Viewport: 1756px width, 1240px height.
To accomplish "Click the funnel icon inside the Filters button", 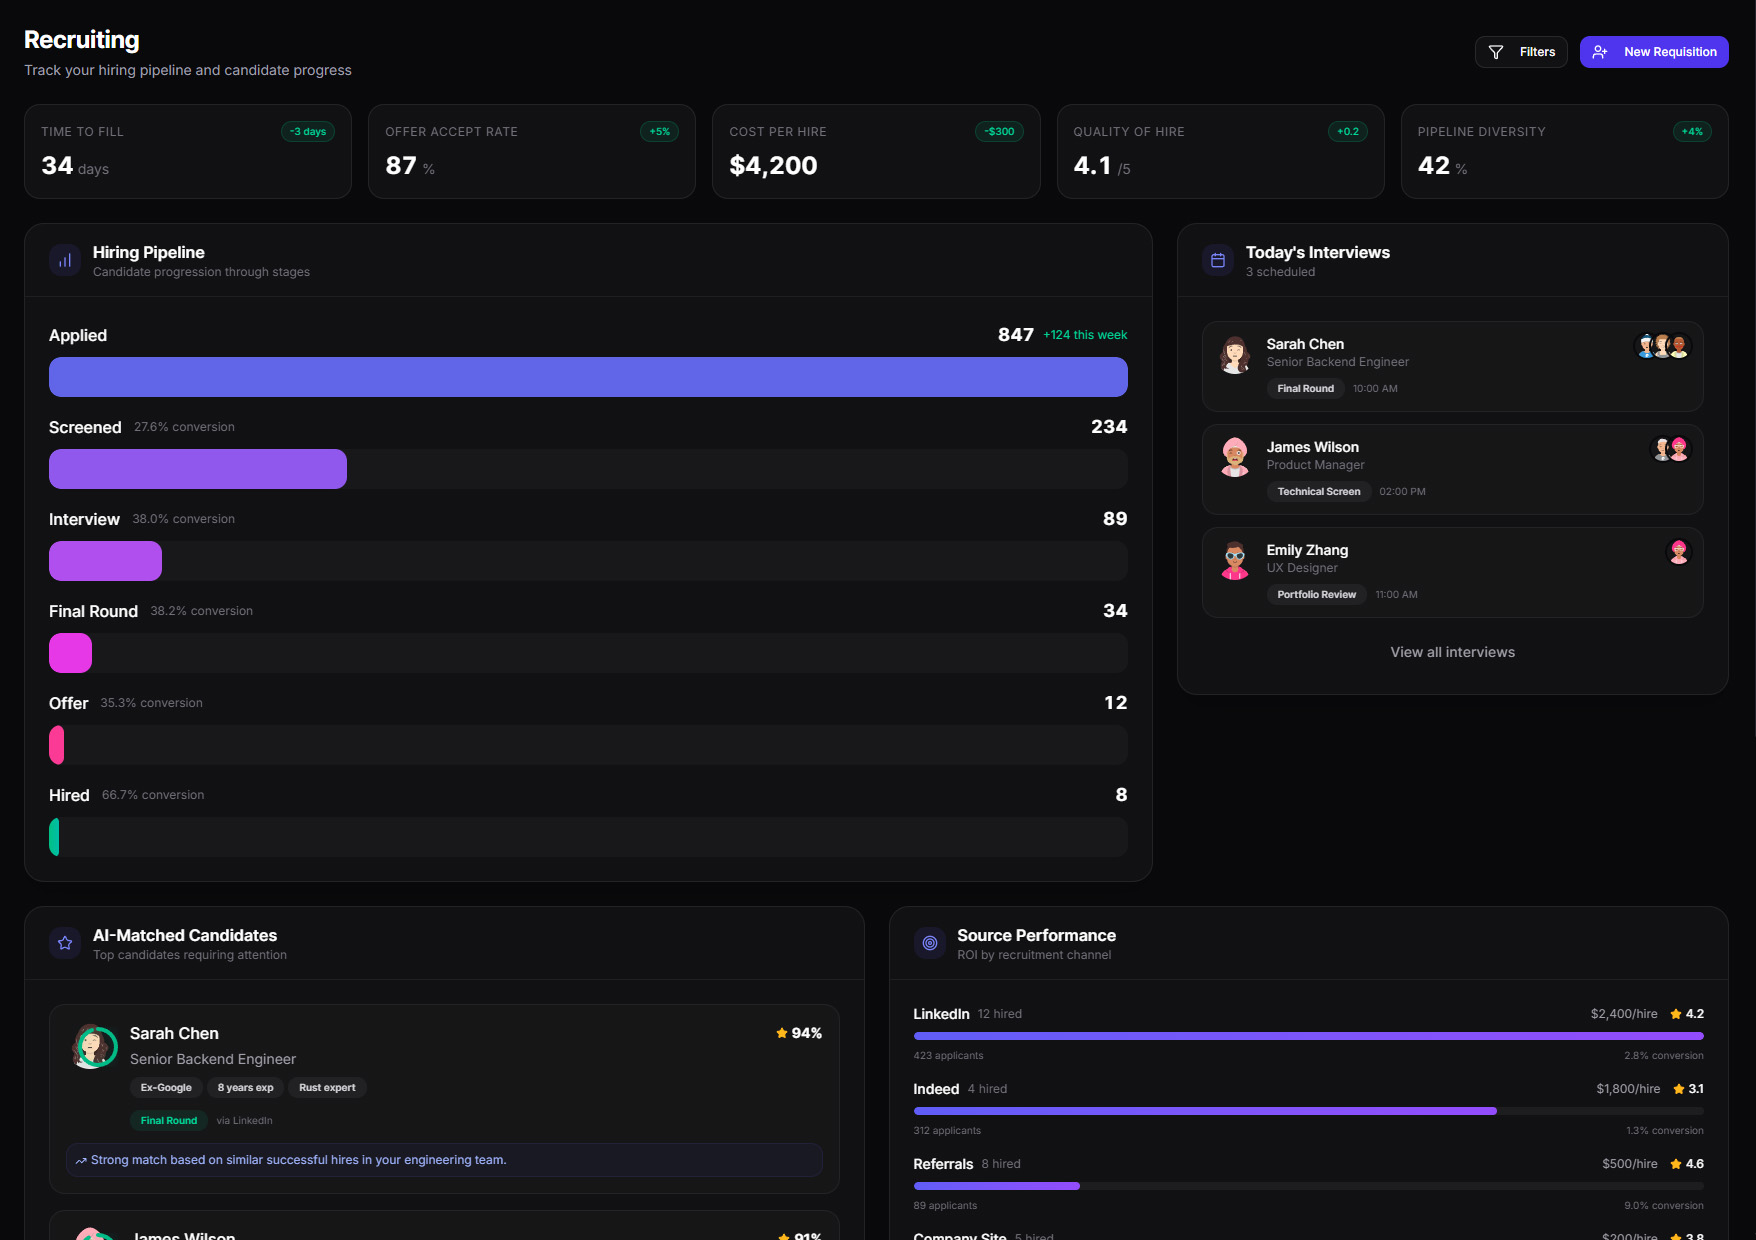I will click(1497, 52).
